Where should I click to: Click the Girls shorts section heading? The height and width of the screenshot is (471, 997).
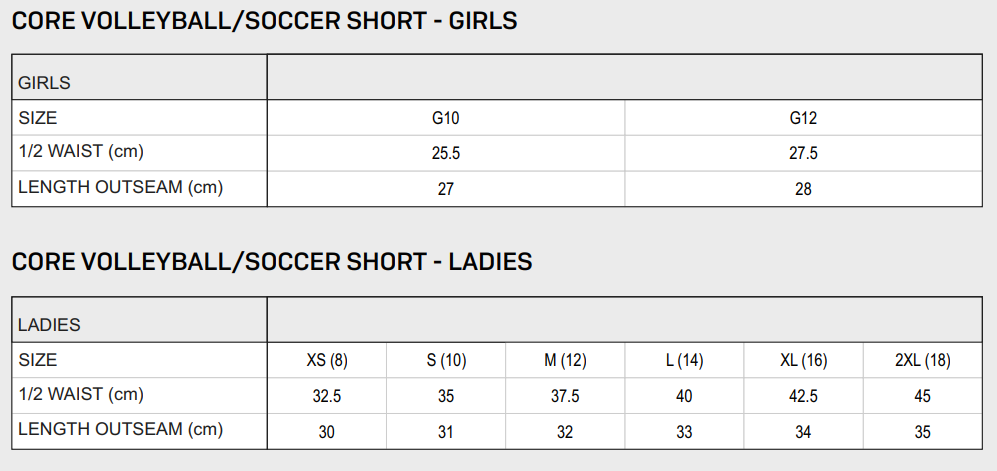(264, 21)
